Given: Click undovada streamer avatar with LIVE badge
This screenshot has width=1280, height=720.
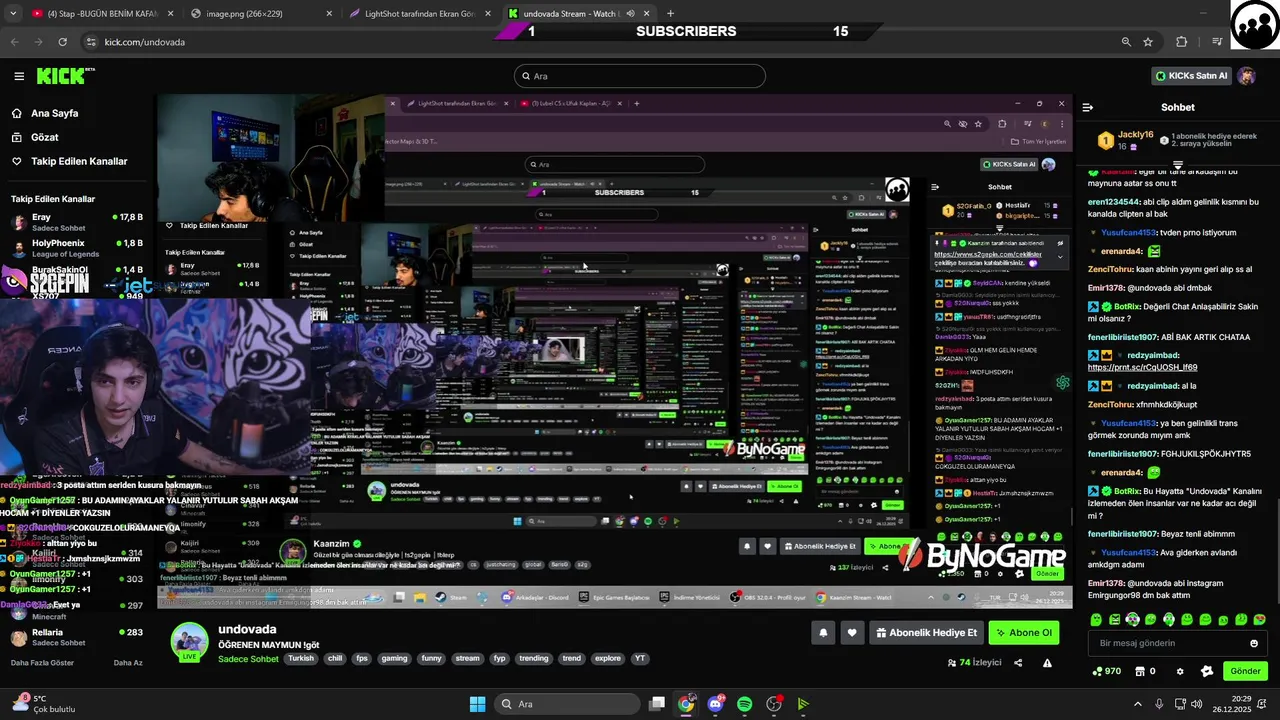Looking at the screenshot, I should [189, 641].
